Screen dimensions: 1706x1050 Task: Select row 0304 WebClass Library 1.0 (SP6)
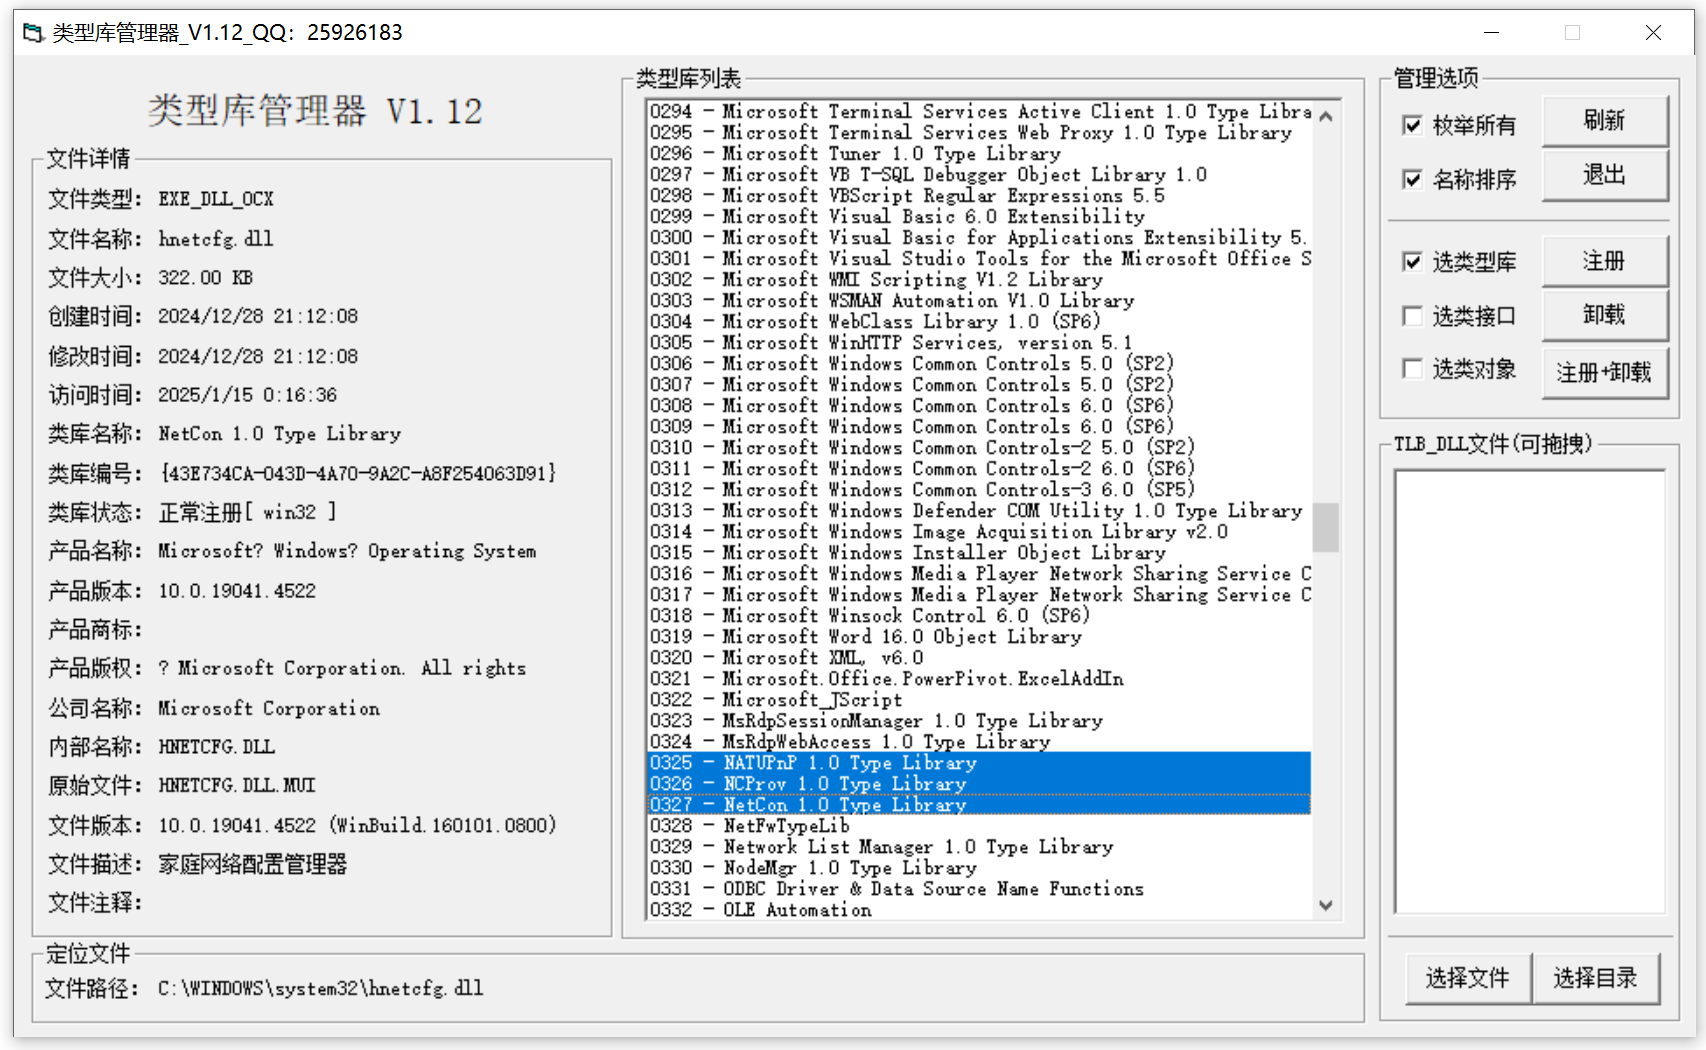pos(979,321)
